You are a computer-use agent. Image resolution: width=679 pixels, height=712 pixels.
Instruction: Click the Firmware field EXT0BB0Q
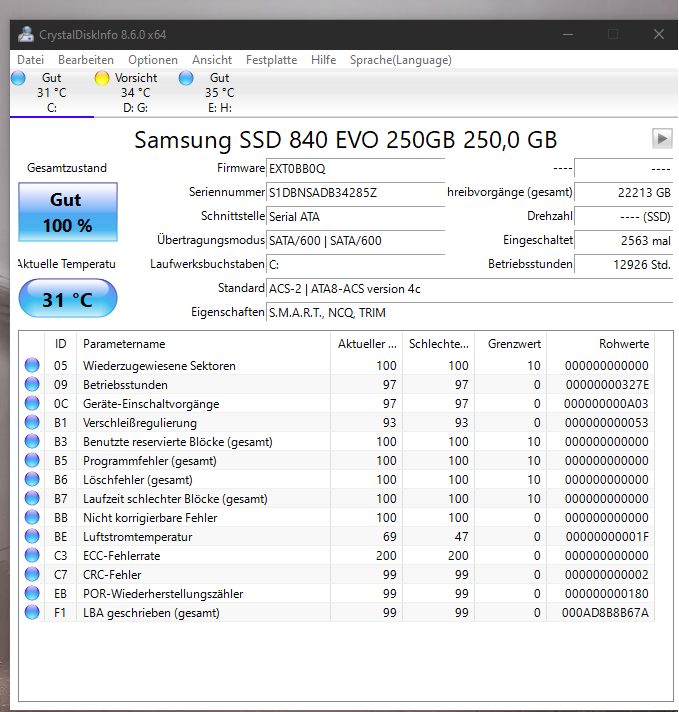355,169
